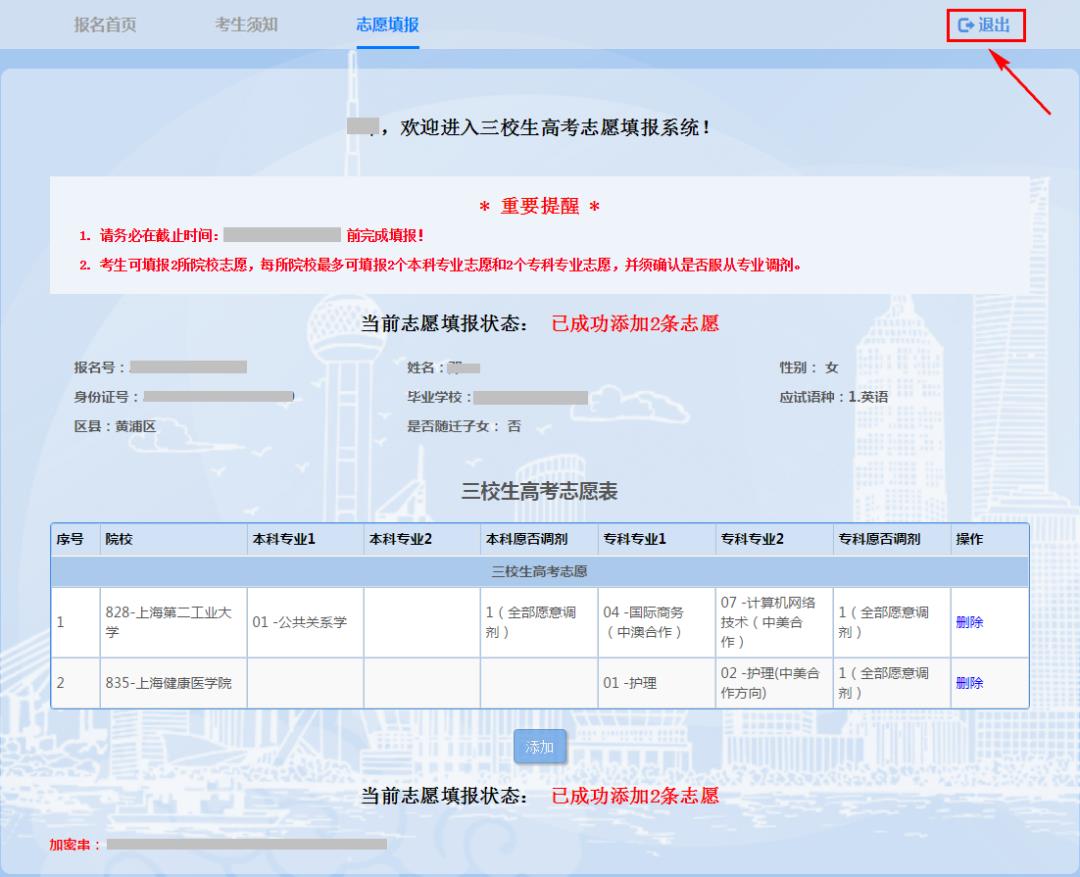Open the 报名首页 tab
1080x877 pixels.
pos(105,25)
